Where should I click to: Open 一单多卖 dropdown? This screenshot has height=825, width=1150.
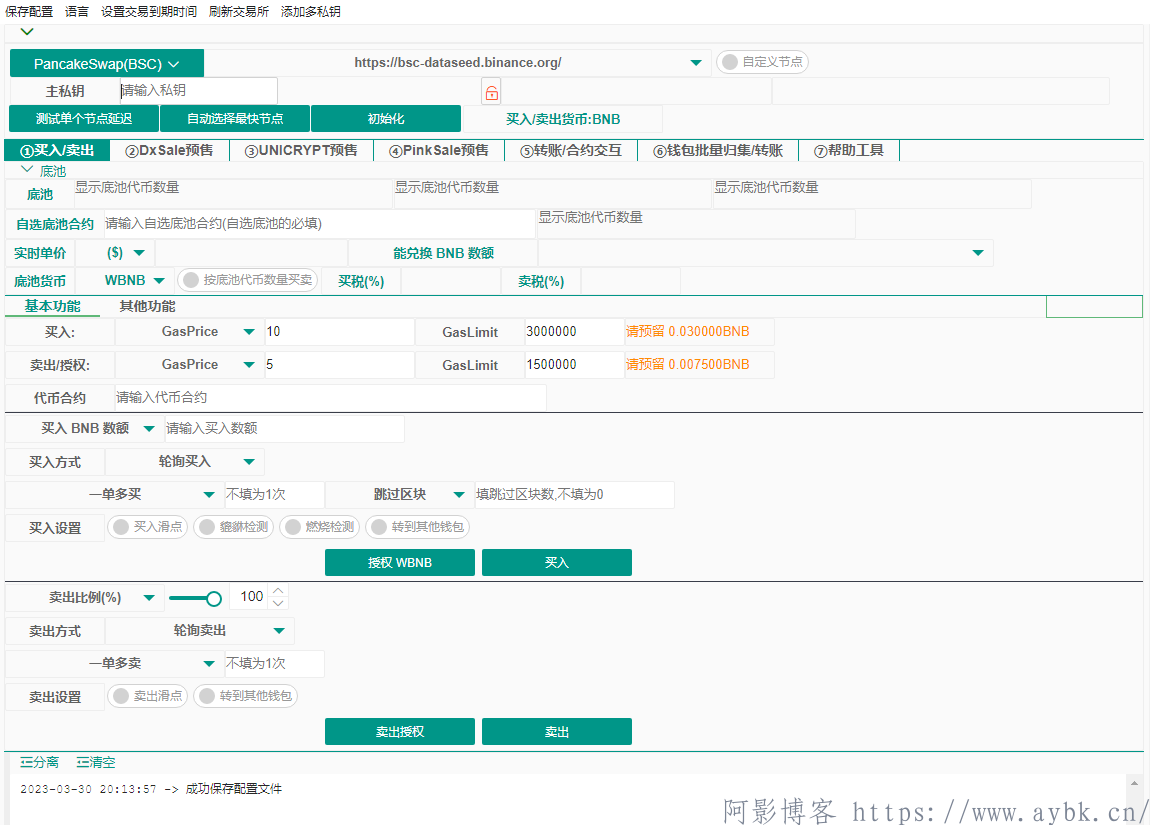tap(209, 664)
